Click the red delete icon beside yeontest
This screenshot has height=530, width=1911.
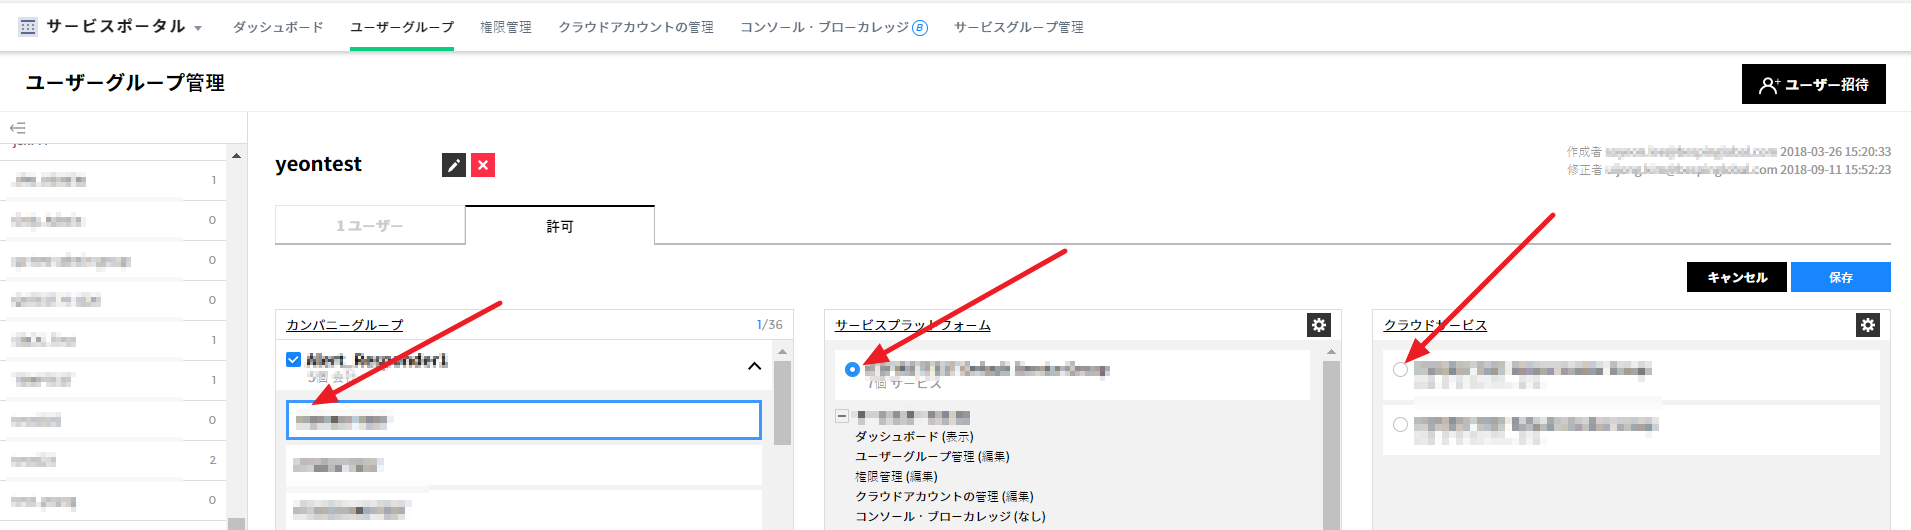483,165
